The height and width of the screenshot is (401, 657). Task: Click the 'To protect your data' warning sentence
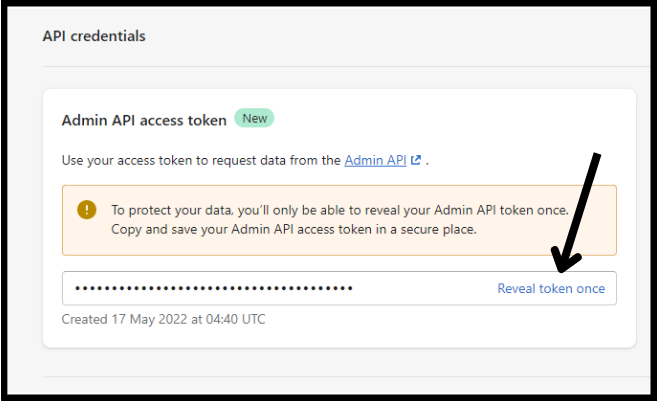tap(340, 210)
